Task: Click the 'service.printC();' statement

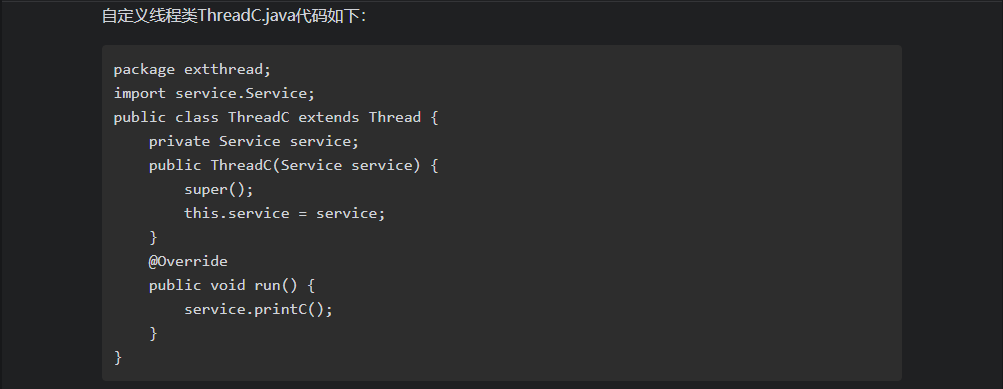Action: [258, 309]
